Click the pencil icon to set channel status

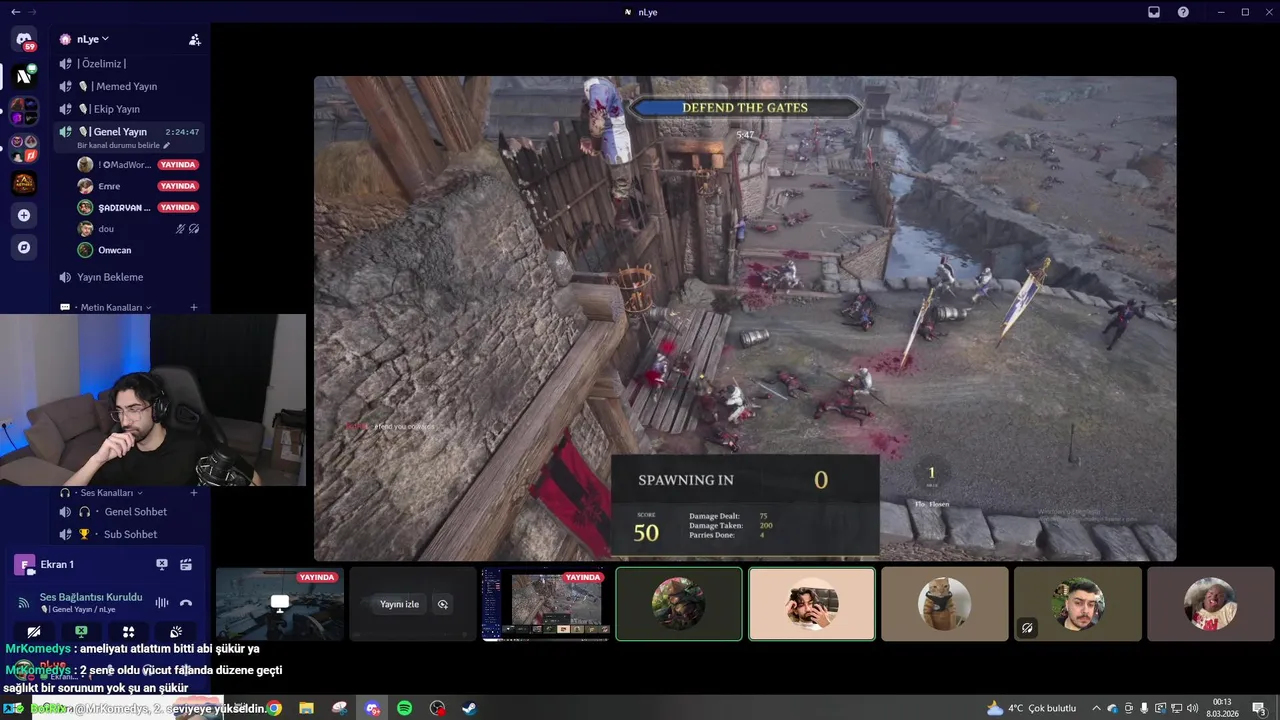167,146
